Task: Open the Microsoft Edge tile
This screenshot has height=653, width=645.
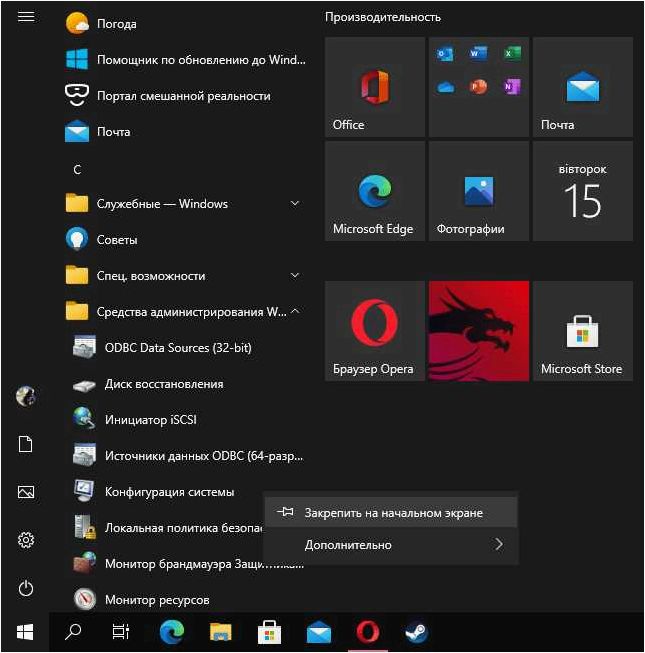Action: [x=375, y=191]
